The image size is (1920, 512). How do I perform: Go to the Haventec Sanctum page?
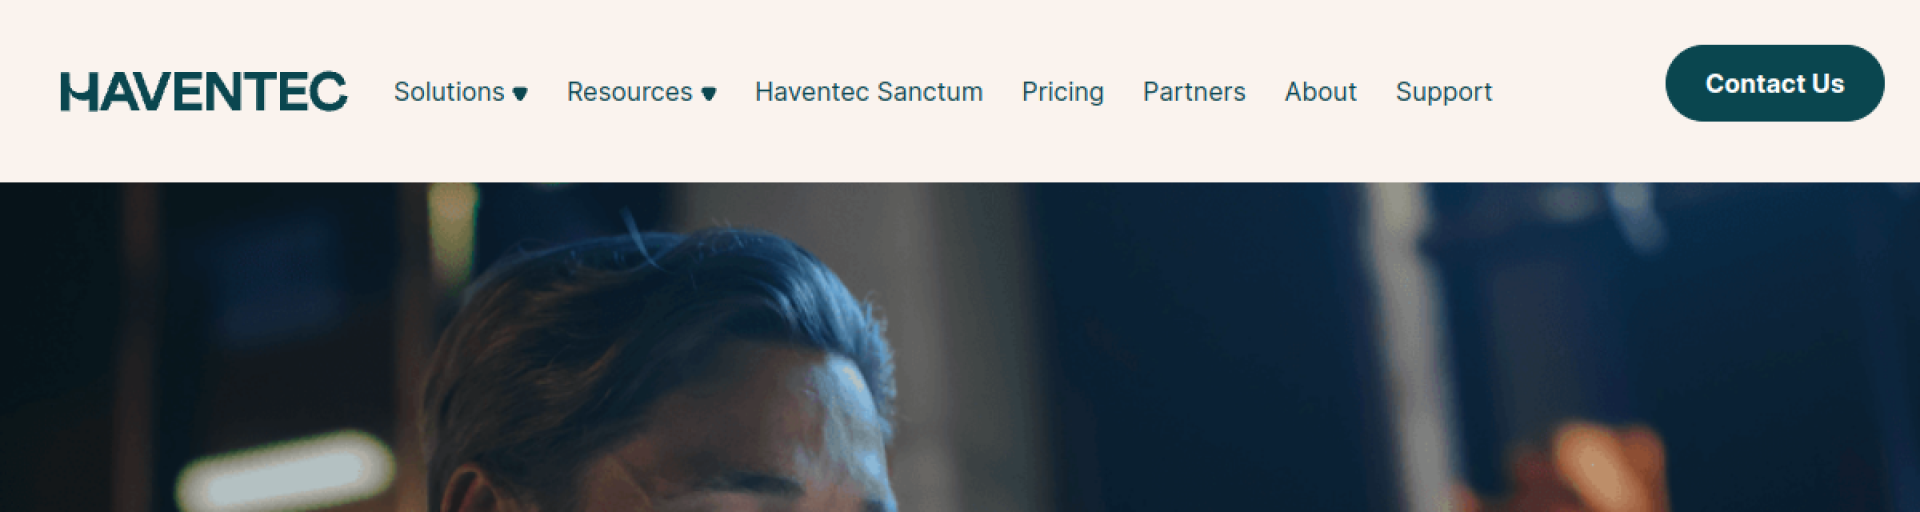869,92
